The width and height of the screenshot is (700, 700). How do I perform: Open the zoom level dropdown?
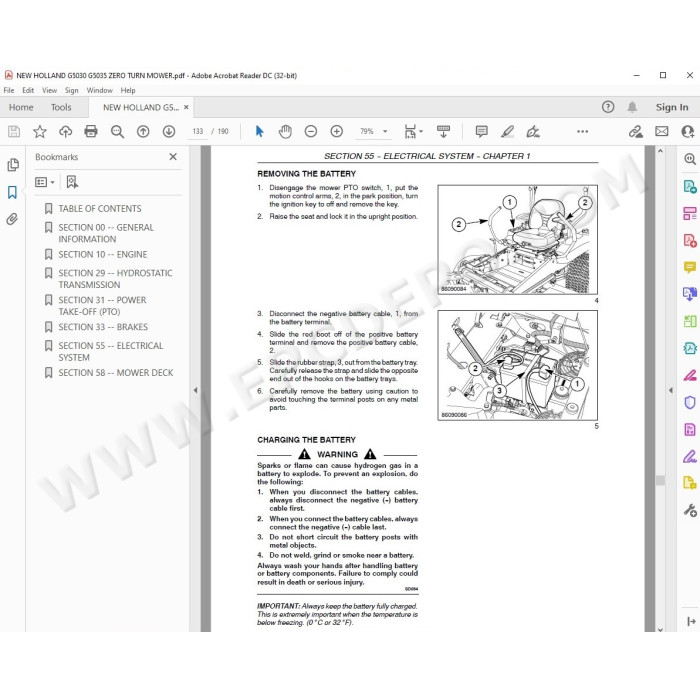(385, 132)
